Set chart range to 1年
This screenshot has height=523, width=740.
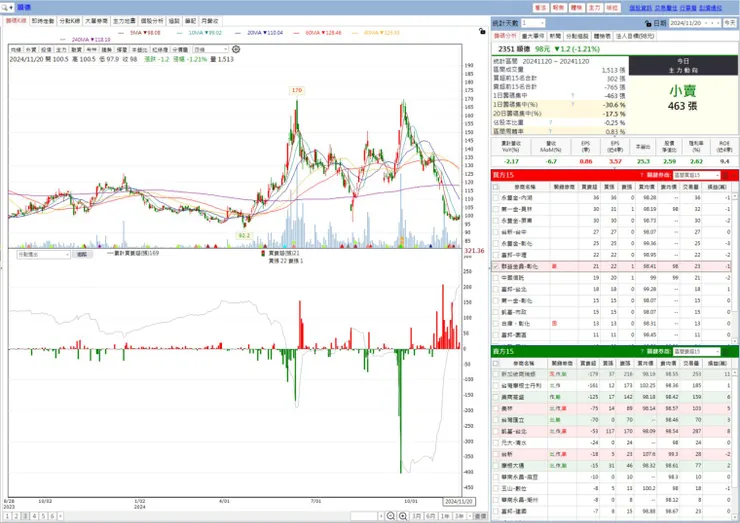(x=445, y=516)
